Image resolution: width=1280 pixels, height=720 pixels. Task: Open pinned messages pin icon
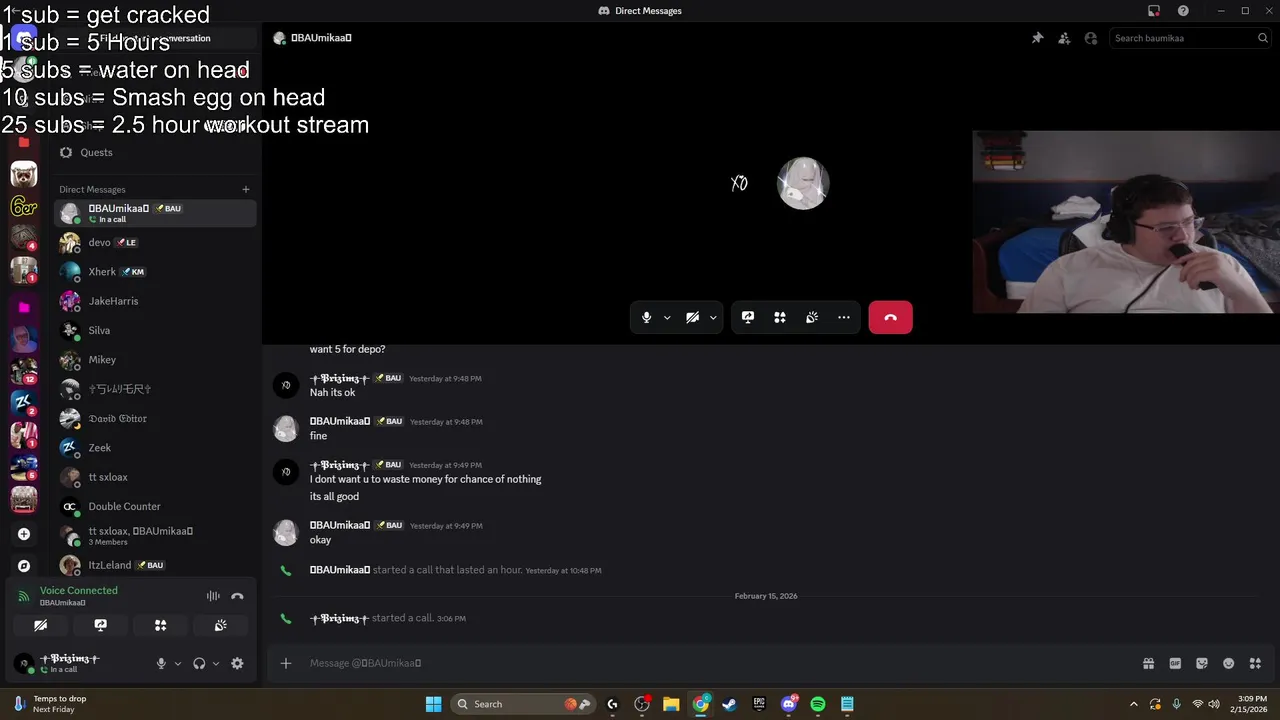click(x=1037, y=38)
